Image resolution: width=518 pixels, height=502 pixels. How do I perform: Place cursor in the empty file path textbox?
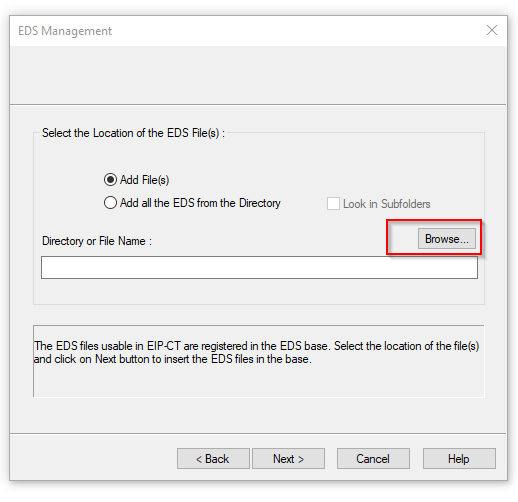259,267
